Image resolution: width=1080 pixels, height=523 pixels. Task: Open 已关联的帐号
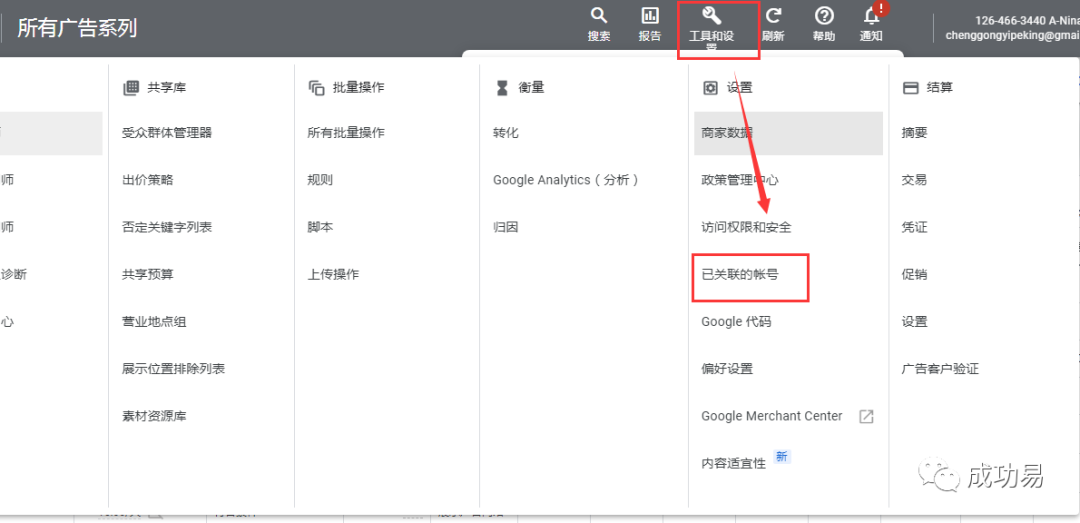740,274
